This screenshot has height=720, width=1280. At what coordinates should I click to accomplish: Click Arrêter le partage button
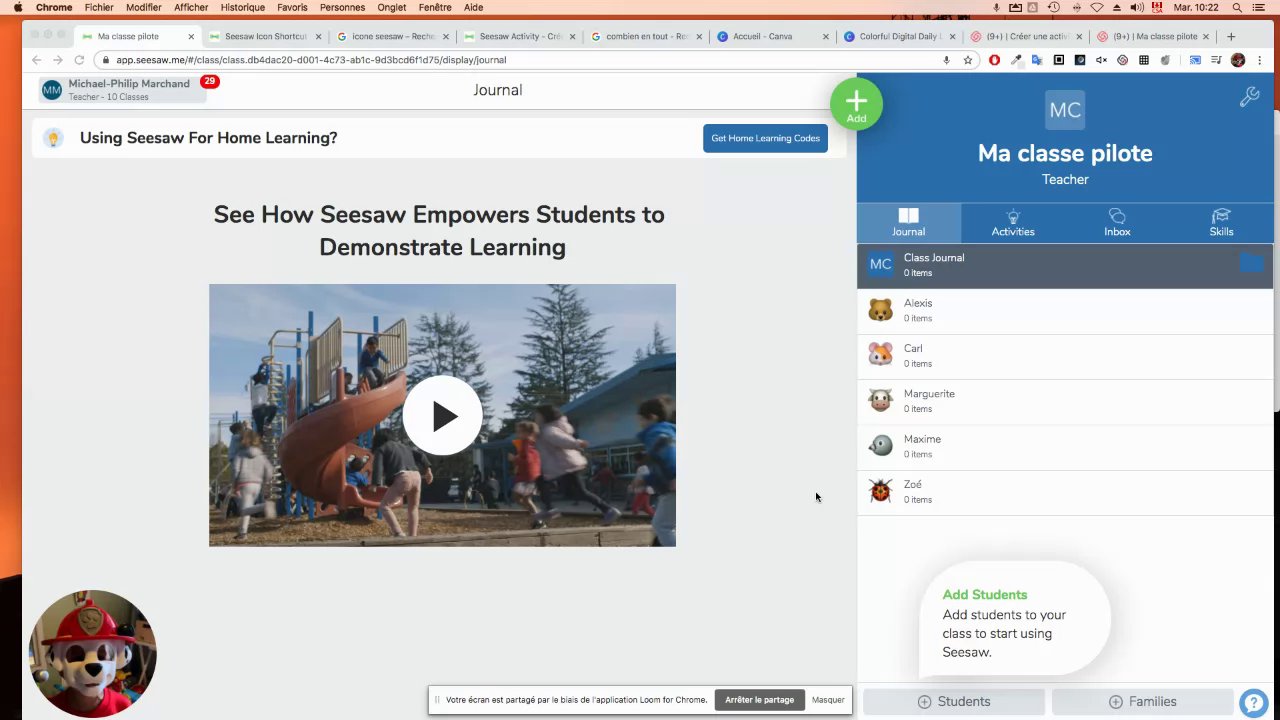pos(759,700)
